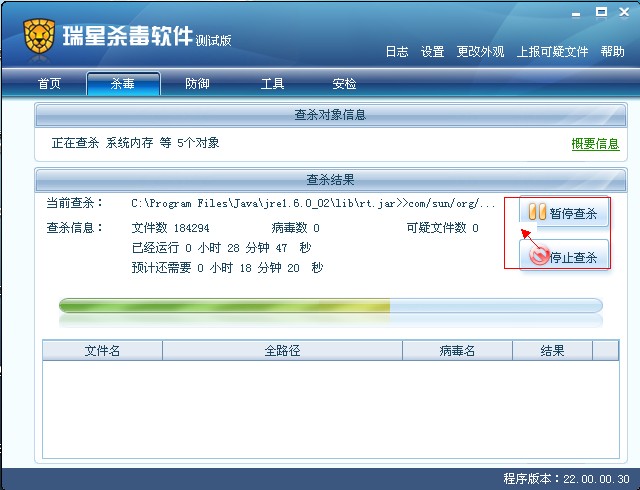Switch to the 安检 tab

pyautogui.click(x=344, y=84)
